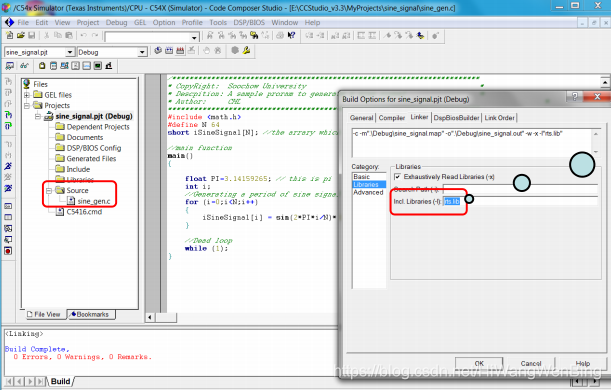Expand the GEL files tree node
611x390 pixels.
[26, 95]
